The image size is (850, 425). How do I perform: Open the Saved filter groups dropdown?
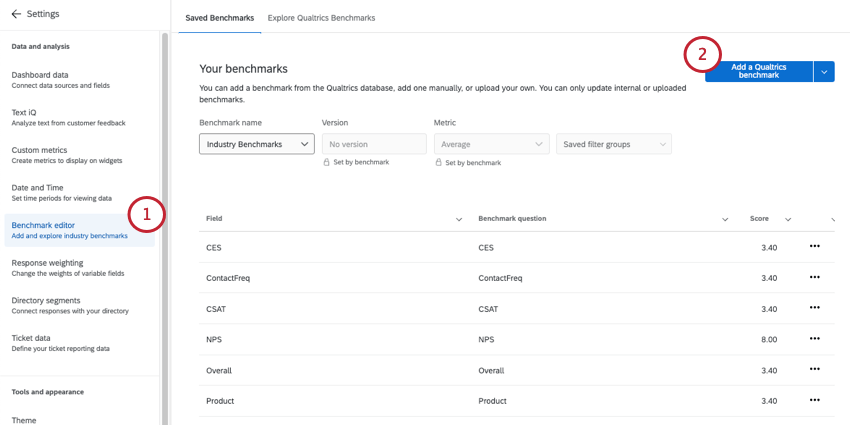[x=613, y=144]
